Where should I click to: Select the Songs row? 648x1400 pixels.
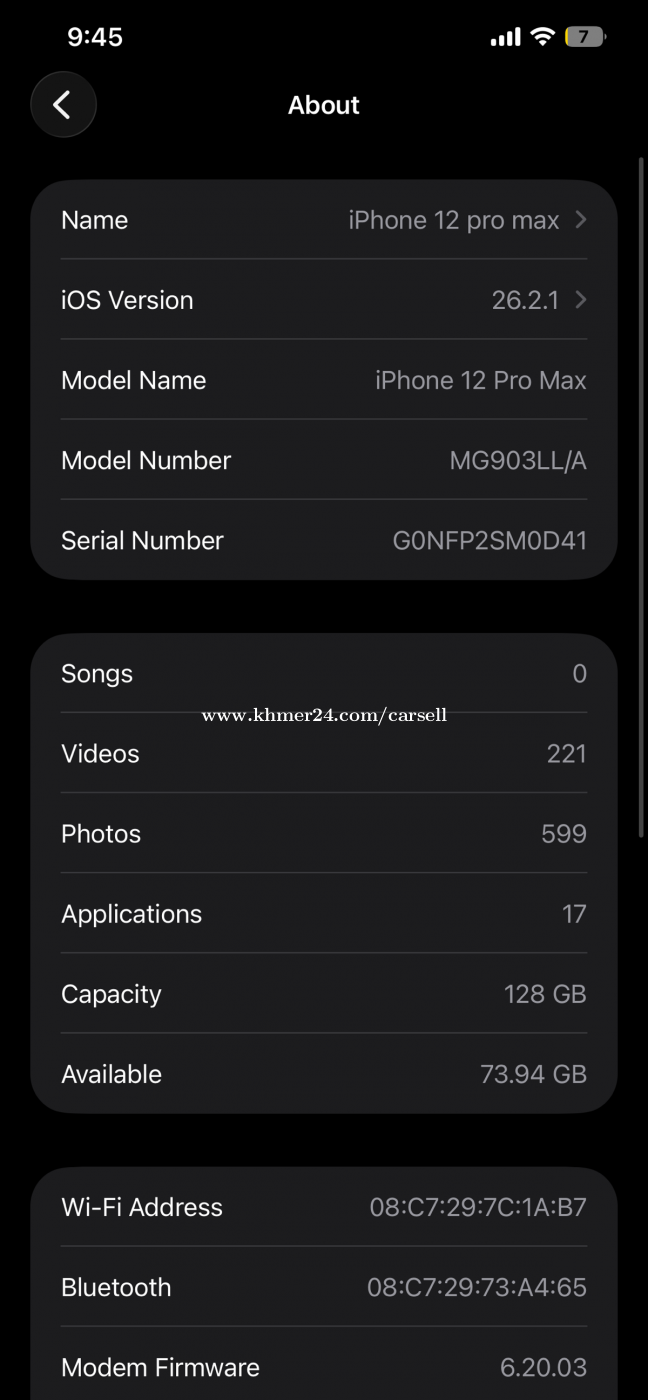pos(324,673)
